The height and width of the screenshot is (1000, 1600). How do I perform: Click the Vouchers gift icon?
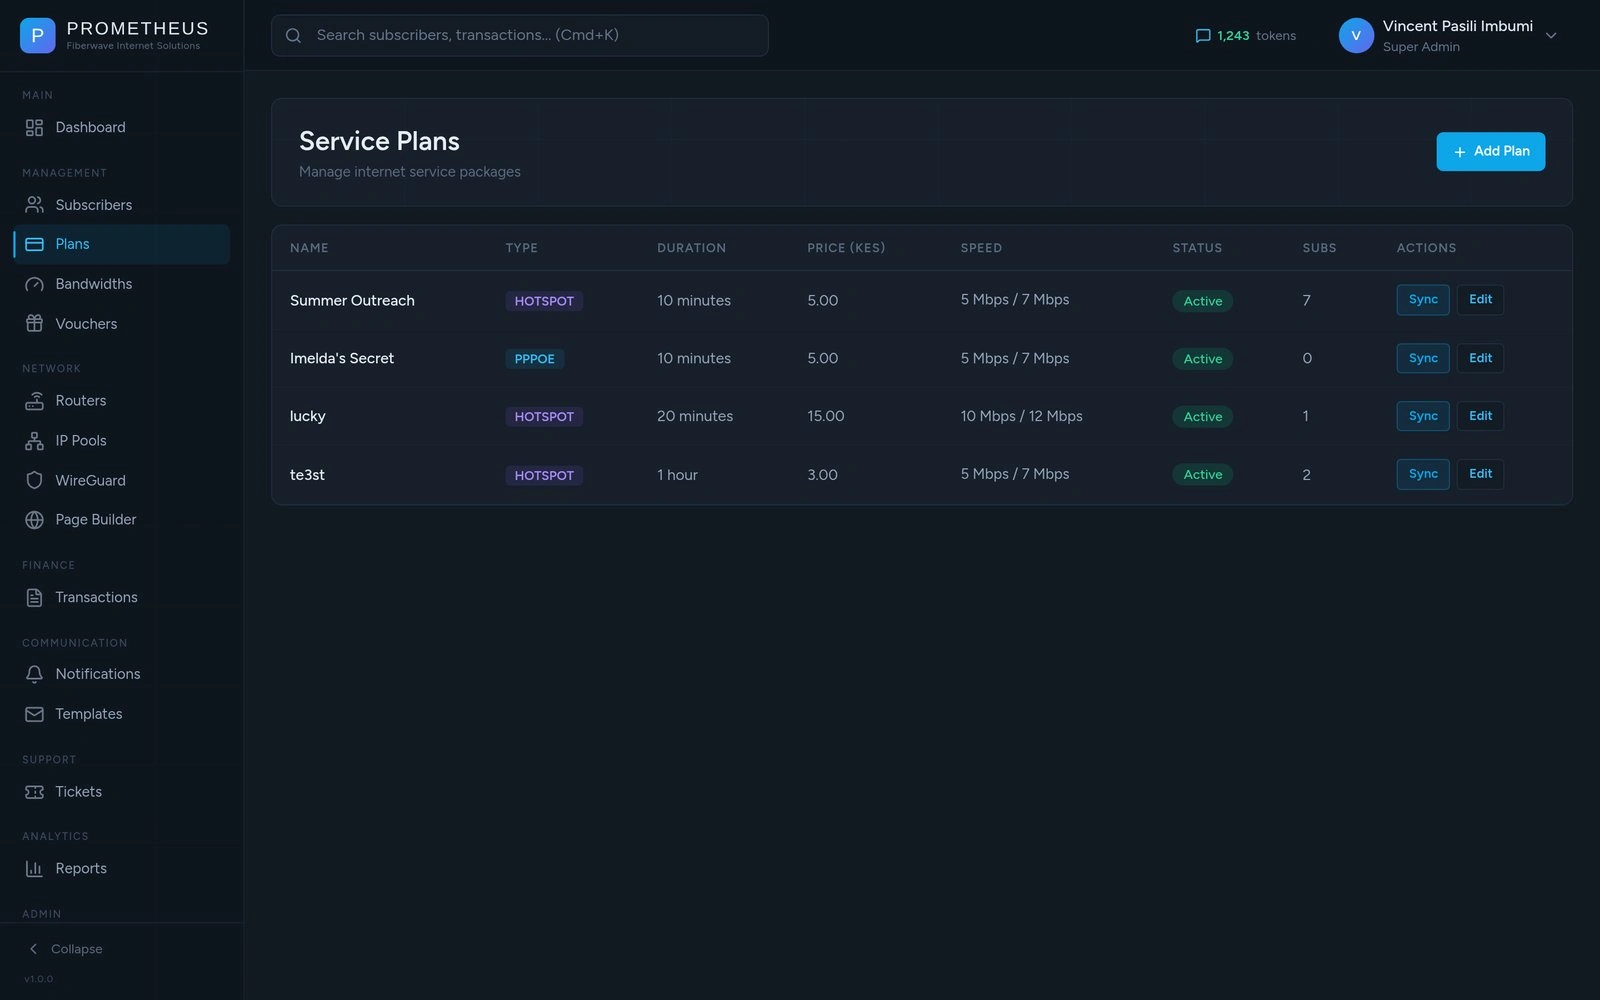[x=34, y=324]
